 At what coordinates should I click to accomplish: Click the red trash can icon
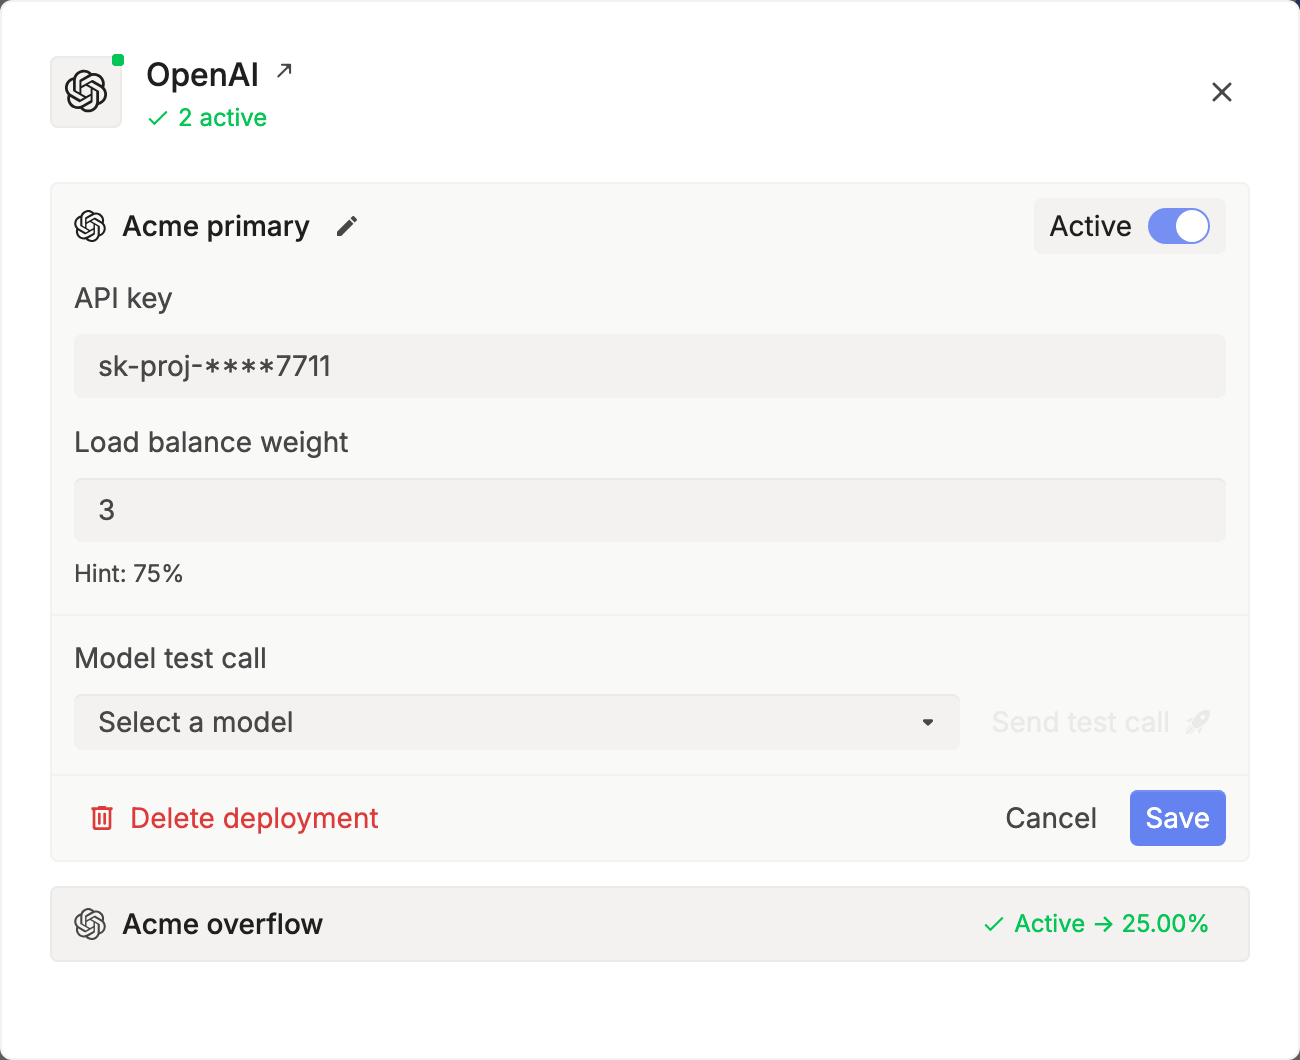(102, 818)
